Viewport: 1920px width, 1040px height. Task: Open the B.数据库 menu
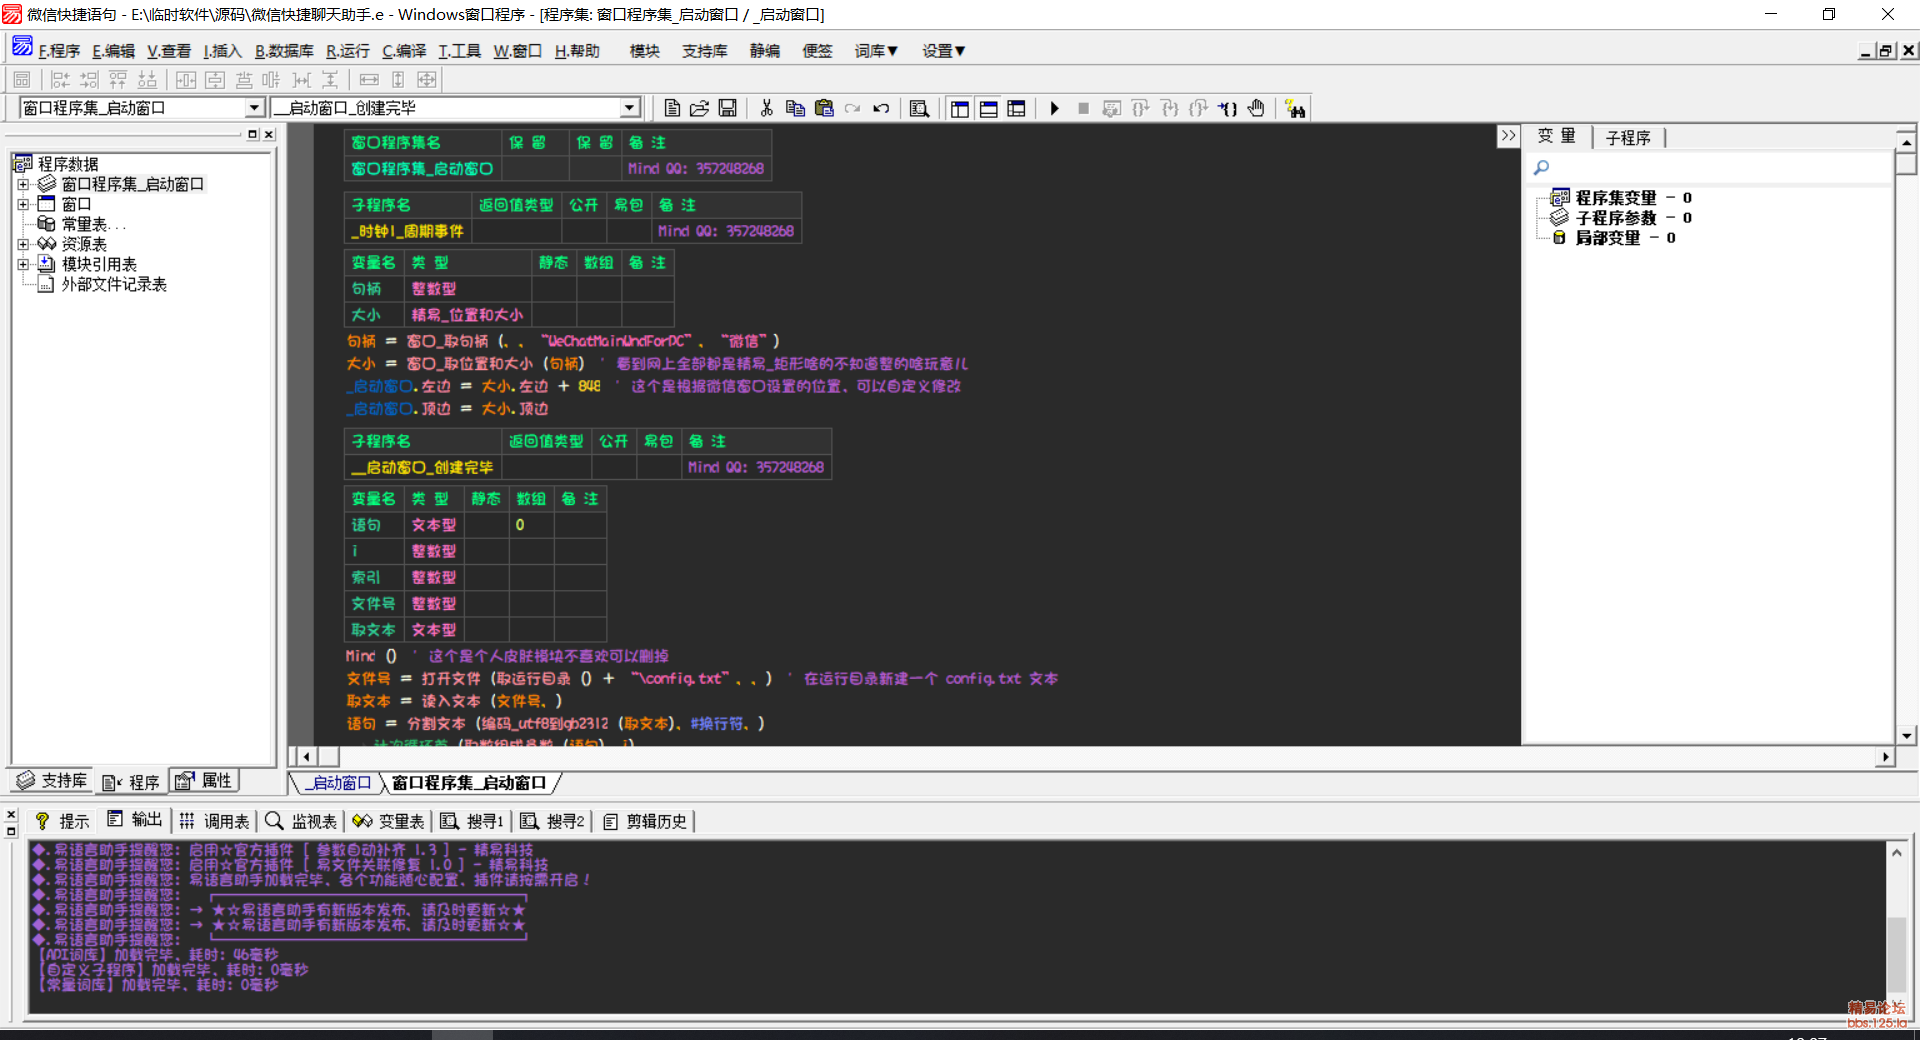(284, 51)
